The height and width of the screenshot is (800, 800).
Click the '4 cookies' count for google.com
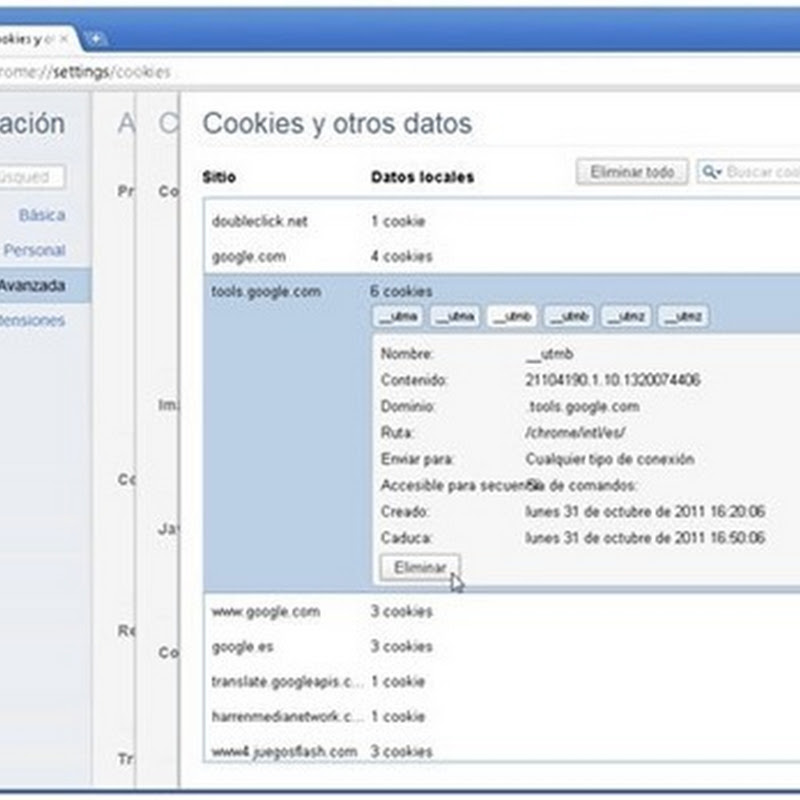402,256
